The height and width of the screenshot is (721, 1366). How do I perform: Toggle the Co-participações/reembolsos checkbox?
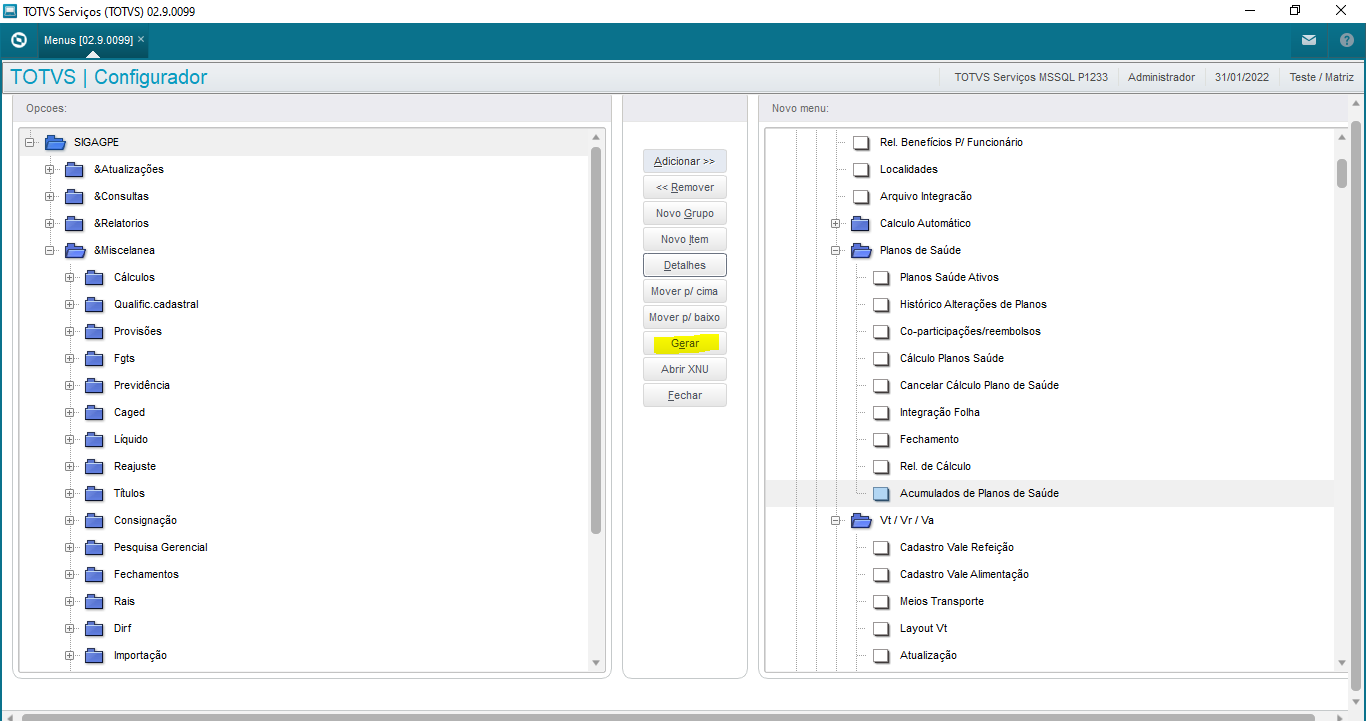tap(881, 331)
